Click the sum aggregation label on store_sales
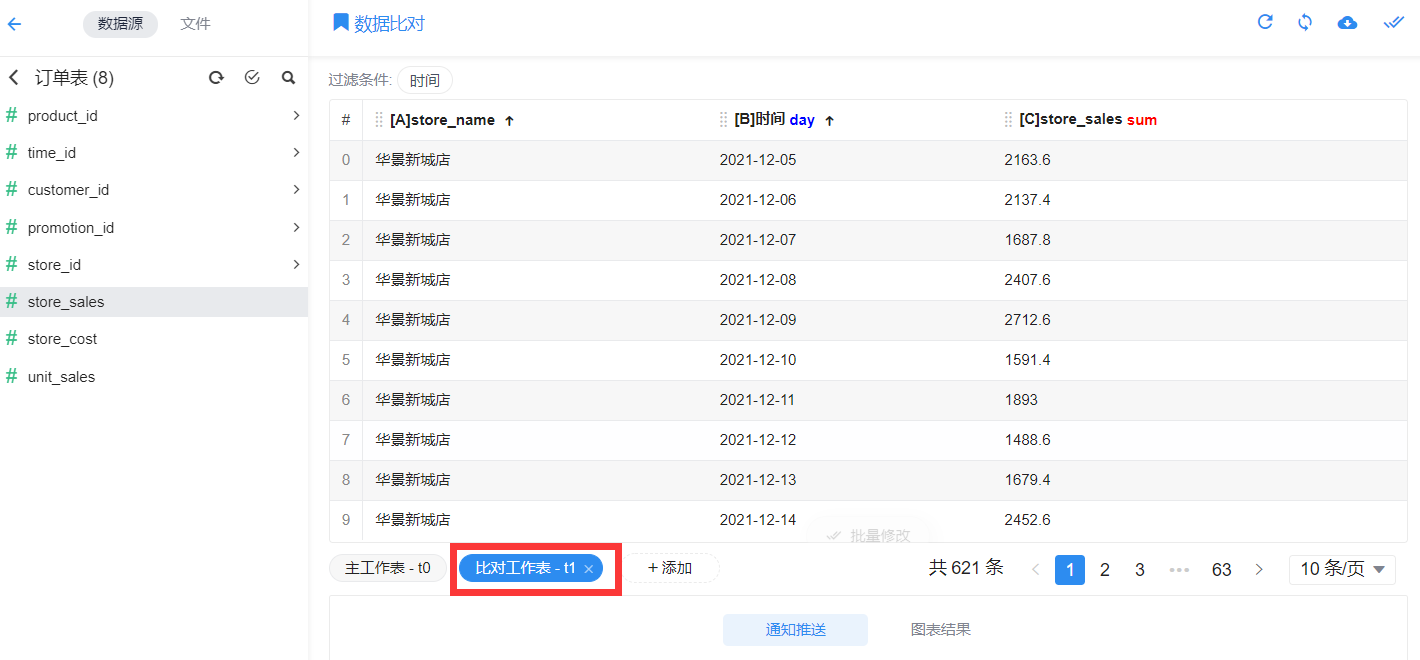The height and width of the screenshot is (660, 1420). (x=1142, y=120)
